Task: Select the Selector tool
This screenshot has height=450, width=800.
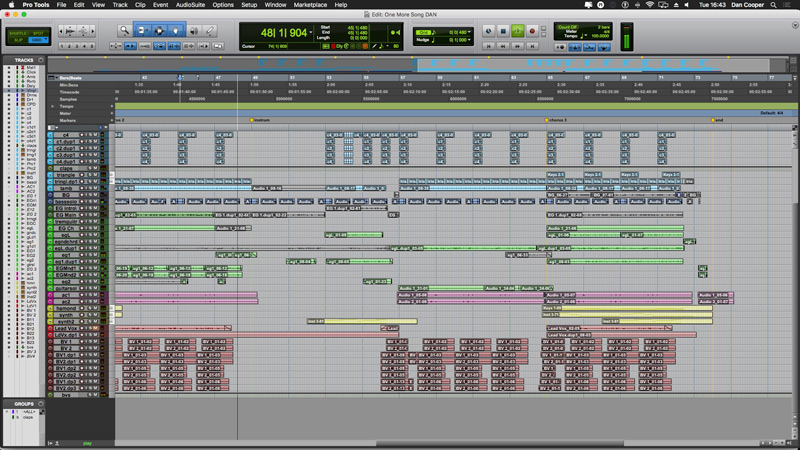Action: 159,31
